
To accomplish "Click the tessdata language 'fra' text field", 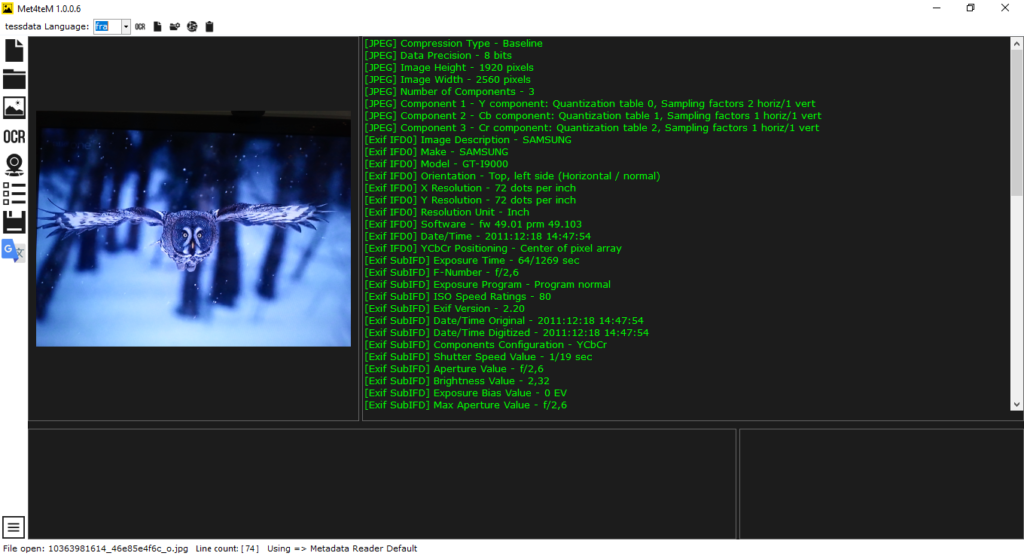I will pyautogui.click(x=107, y=26).
